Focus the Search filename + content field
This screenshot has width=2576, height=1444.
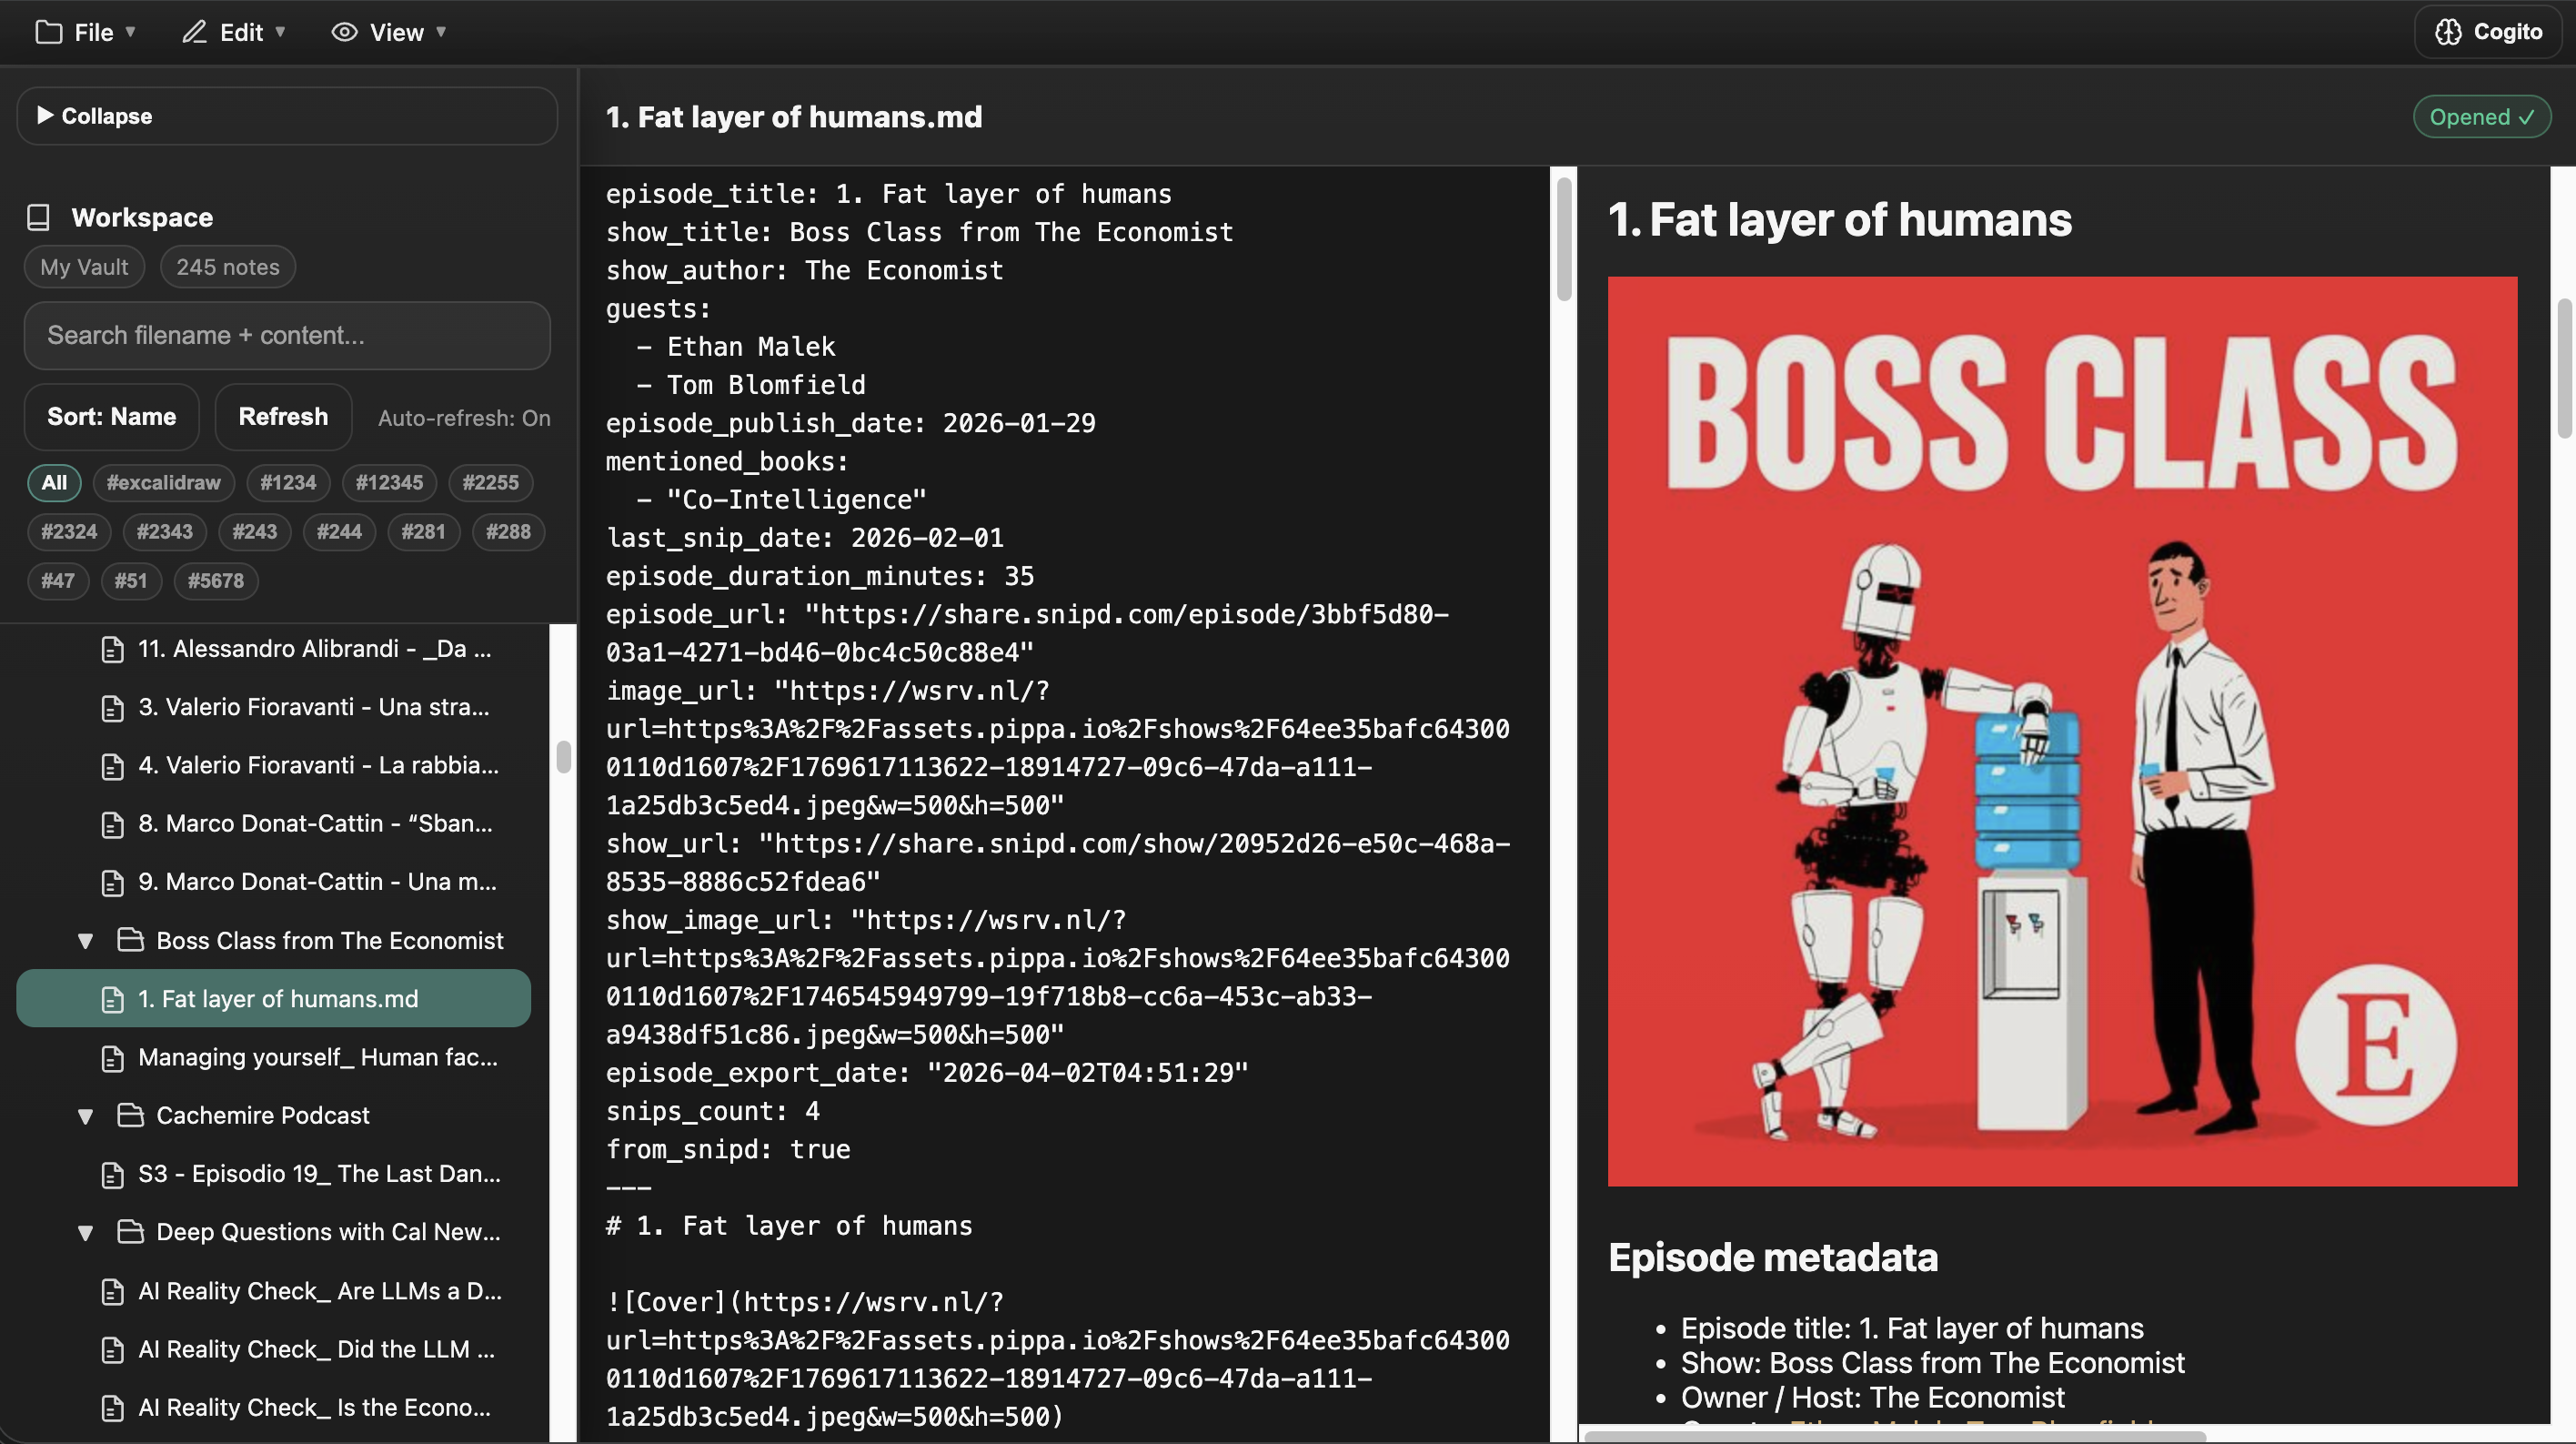click(287, 336)
